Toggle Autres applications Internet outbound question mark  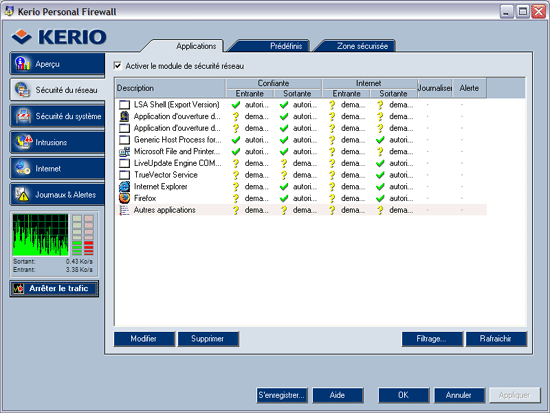(380, 210)
